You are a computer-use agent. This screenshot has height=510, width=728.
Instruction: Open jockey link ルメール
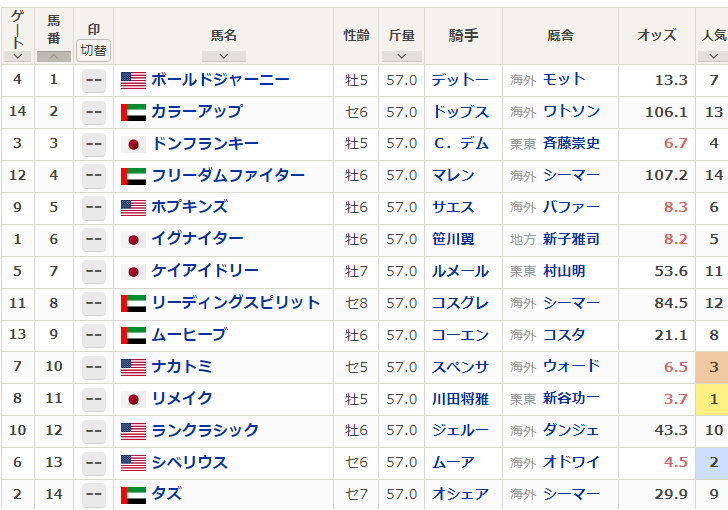pyautogui.click(x=460, y=271)
